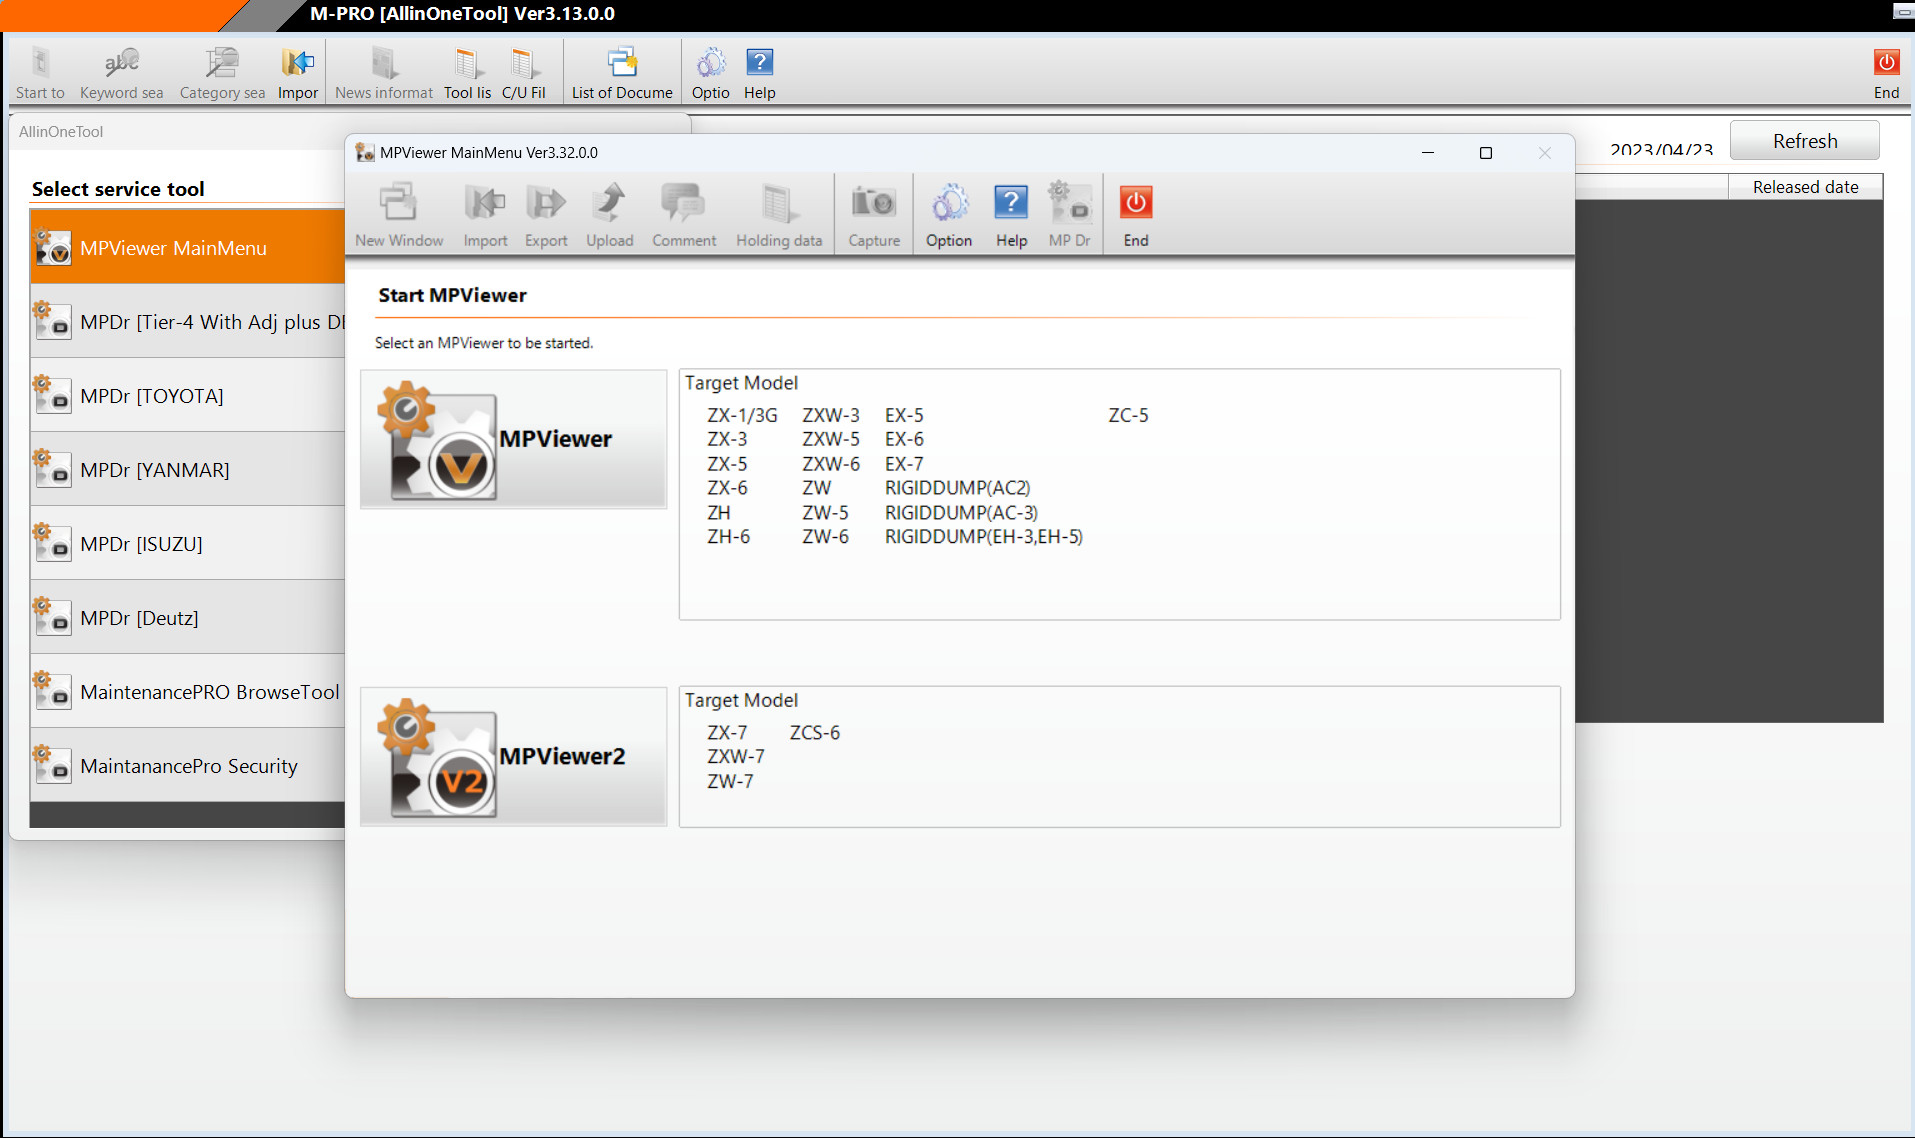Open the Keyword search tool
The image size is (1915, 1138).
121,72
